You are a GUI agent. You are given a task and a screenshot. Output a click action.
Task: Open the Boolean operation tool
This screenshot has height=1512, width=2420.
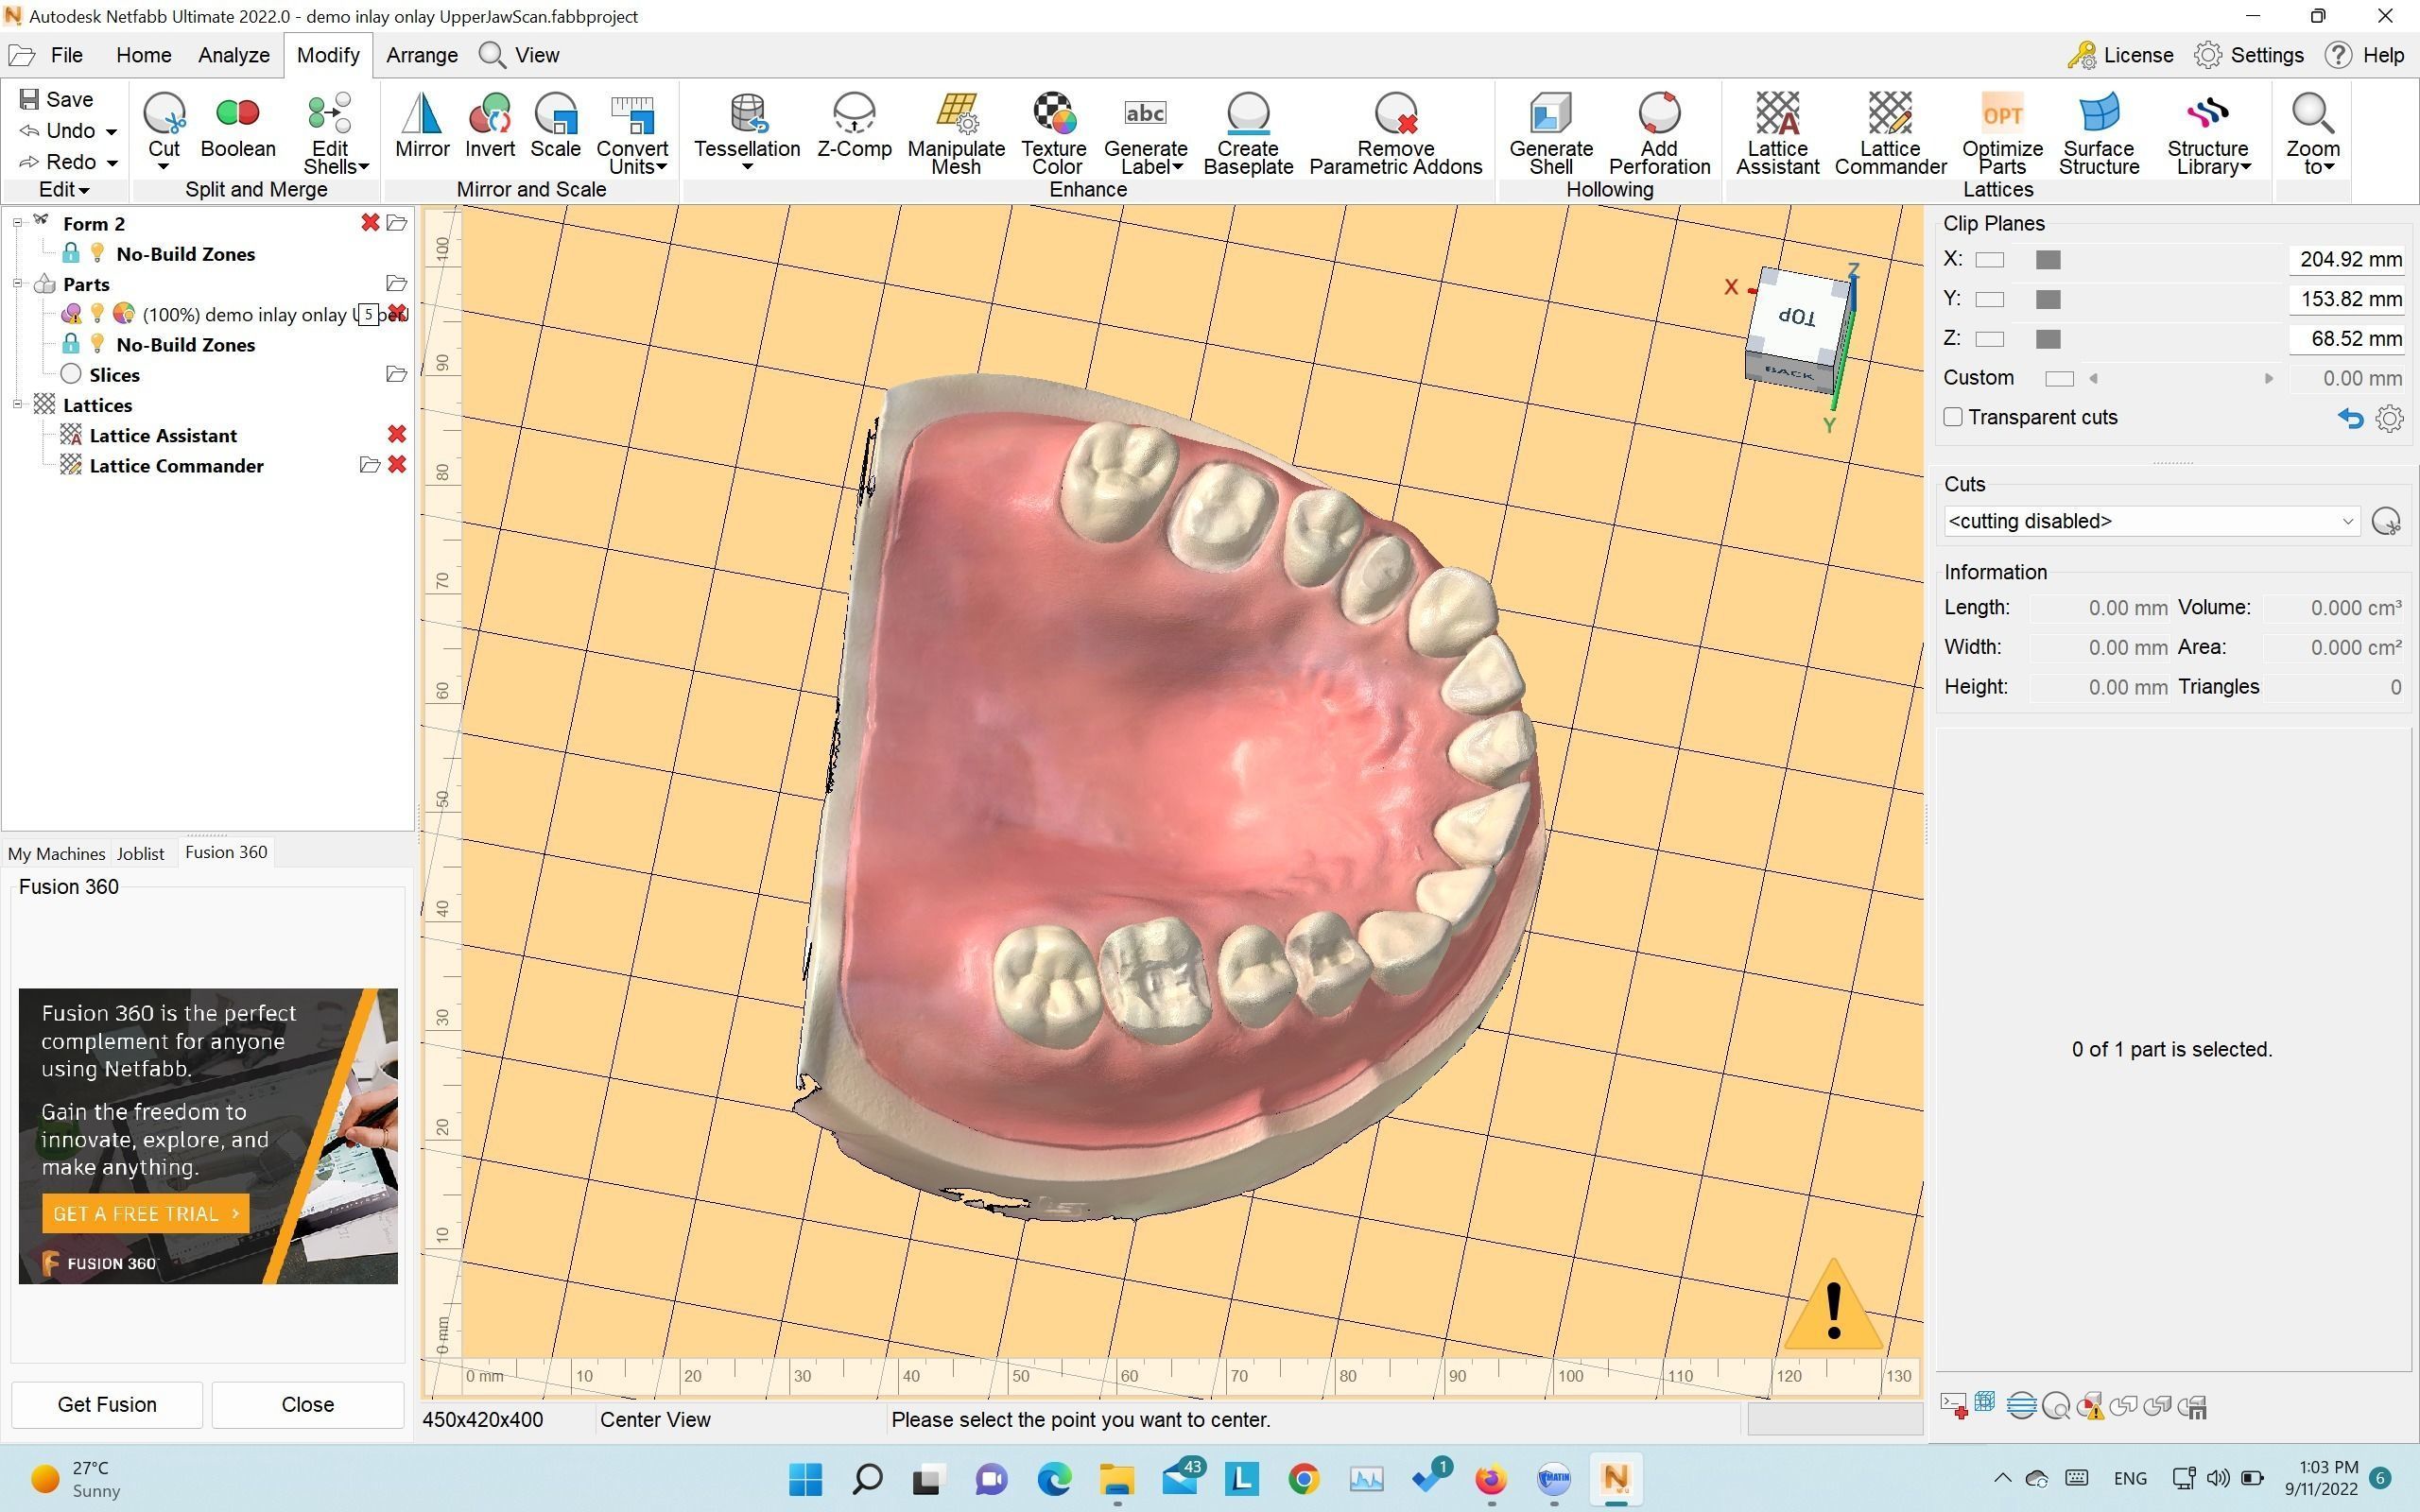pyautogui.click(x=238, y=127)
